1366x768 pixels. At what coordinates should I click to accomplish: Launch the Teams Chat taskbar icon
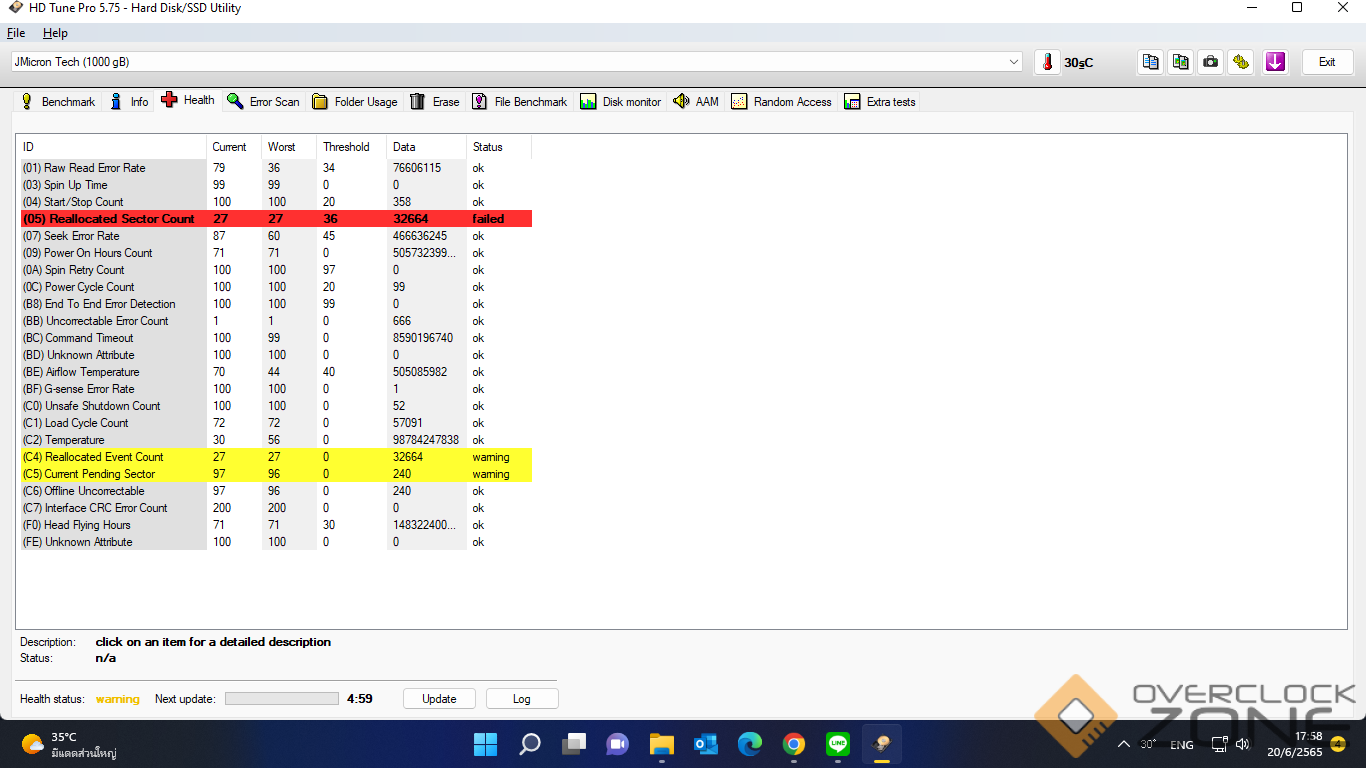617,744
